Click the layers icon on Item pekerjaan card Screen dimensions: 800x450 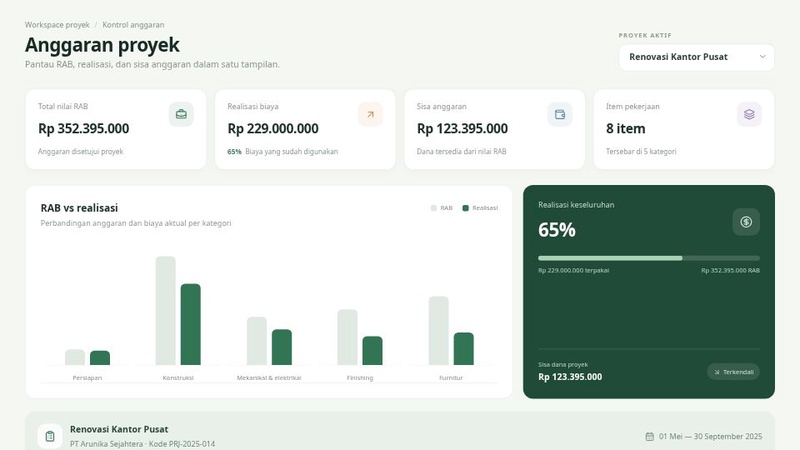749,114
